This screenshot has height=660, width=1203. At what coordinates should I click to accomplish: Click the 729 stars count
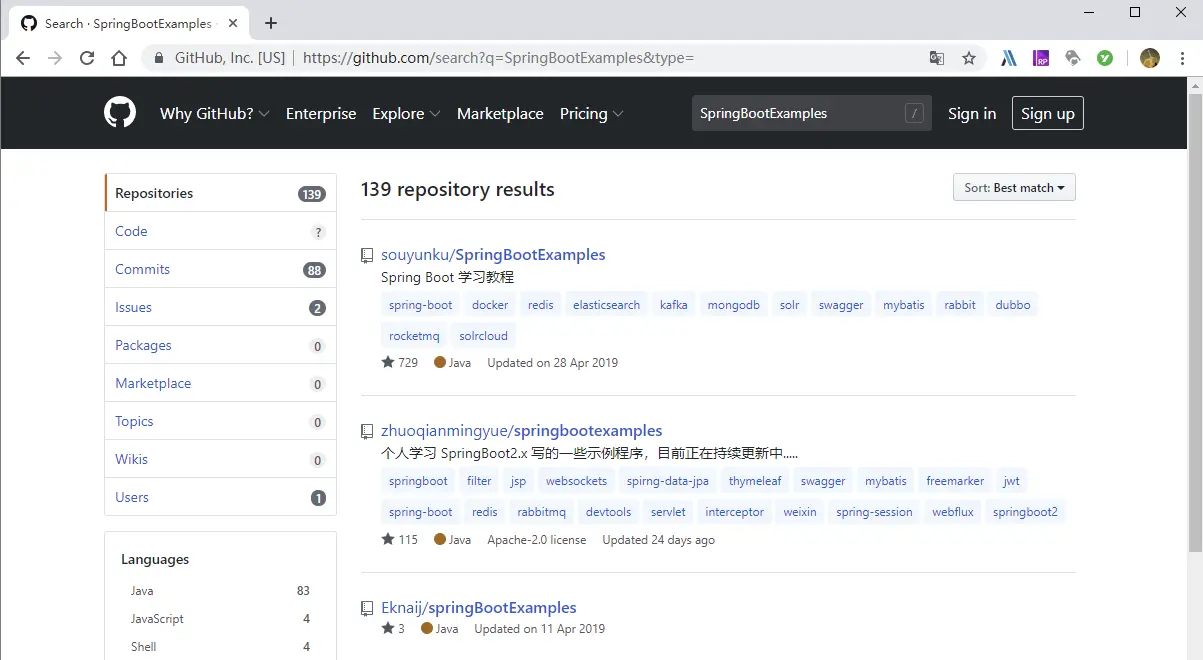(400, 363)
